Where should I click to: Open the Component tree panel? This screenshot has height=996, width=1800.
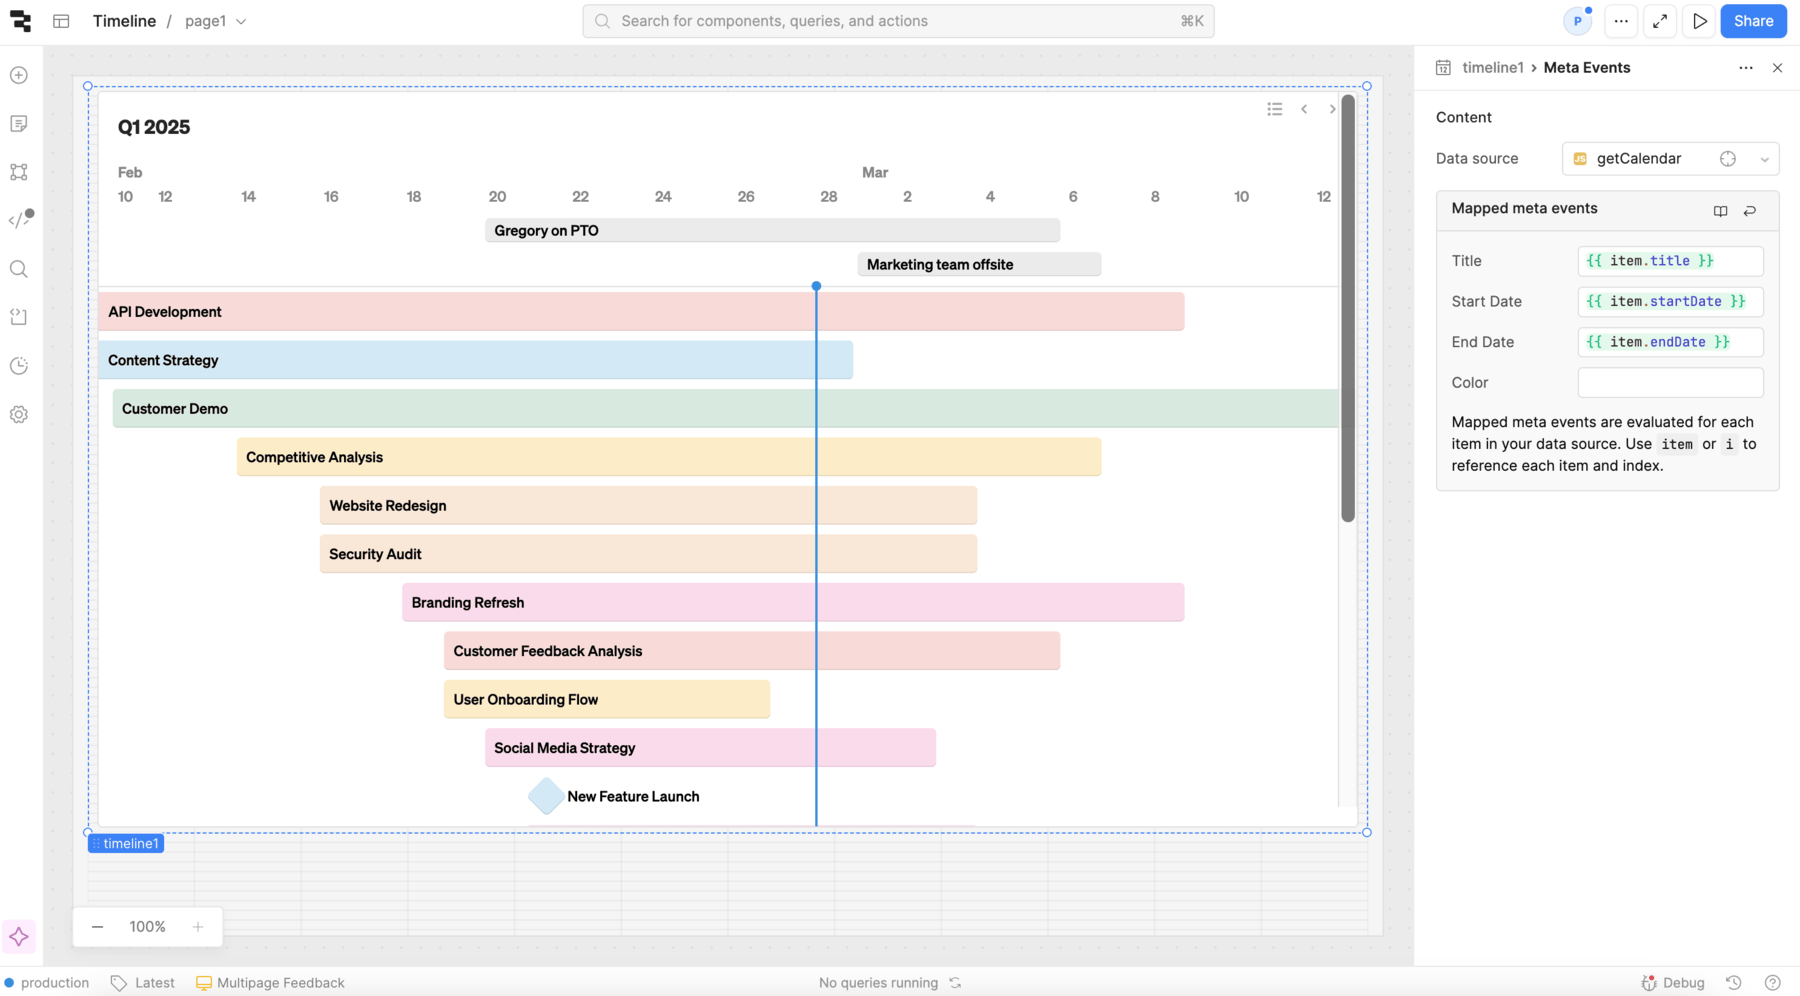[19, 172]
